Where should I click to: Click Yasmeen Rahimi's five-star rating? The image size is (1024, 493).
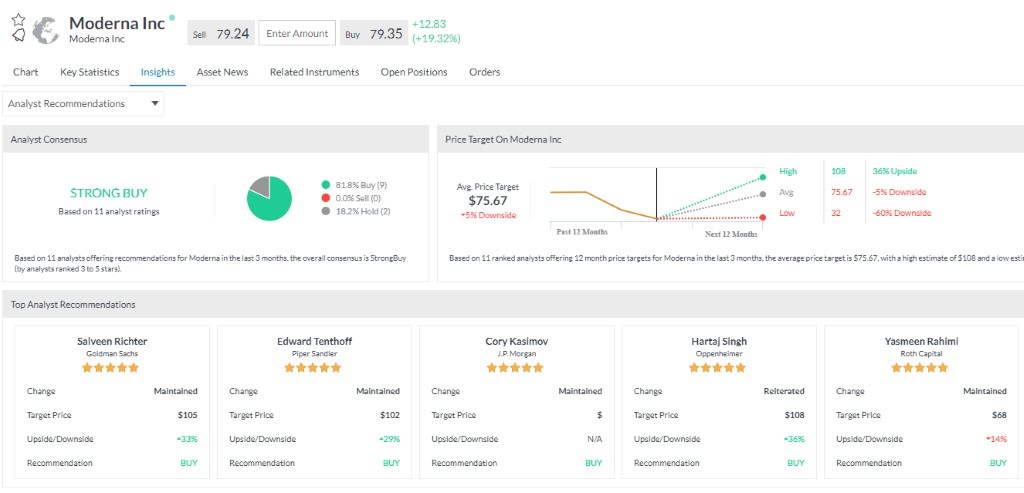[x=920, y=368]
